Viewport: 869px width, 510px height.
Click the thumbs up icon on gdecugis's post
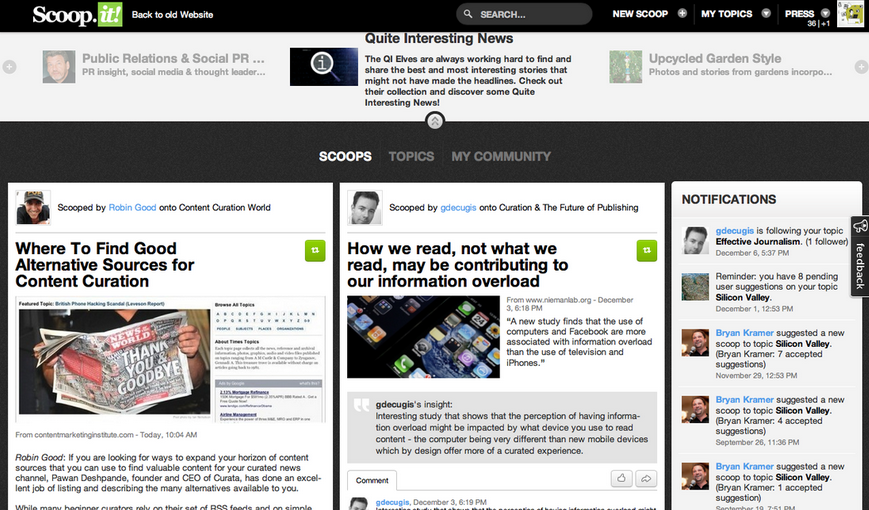pyautogui.click(x=622, y=479)
